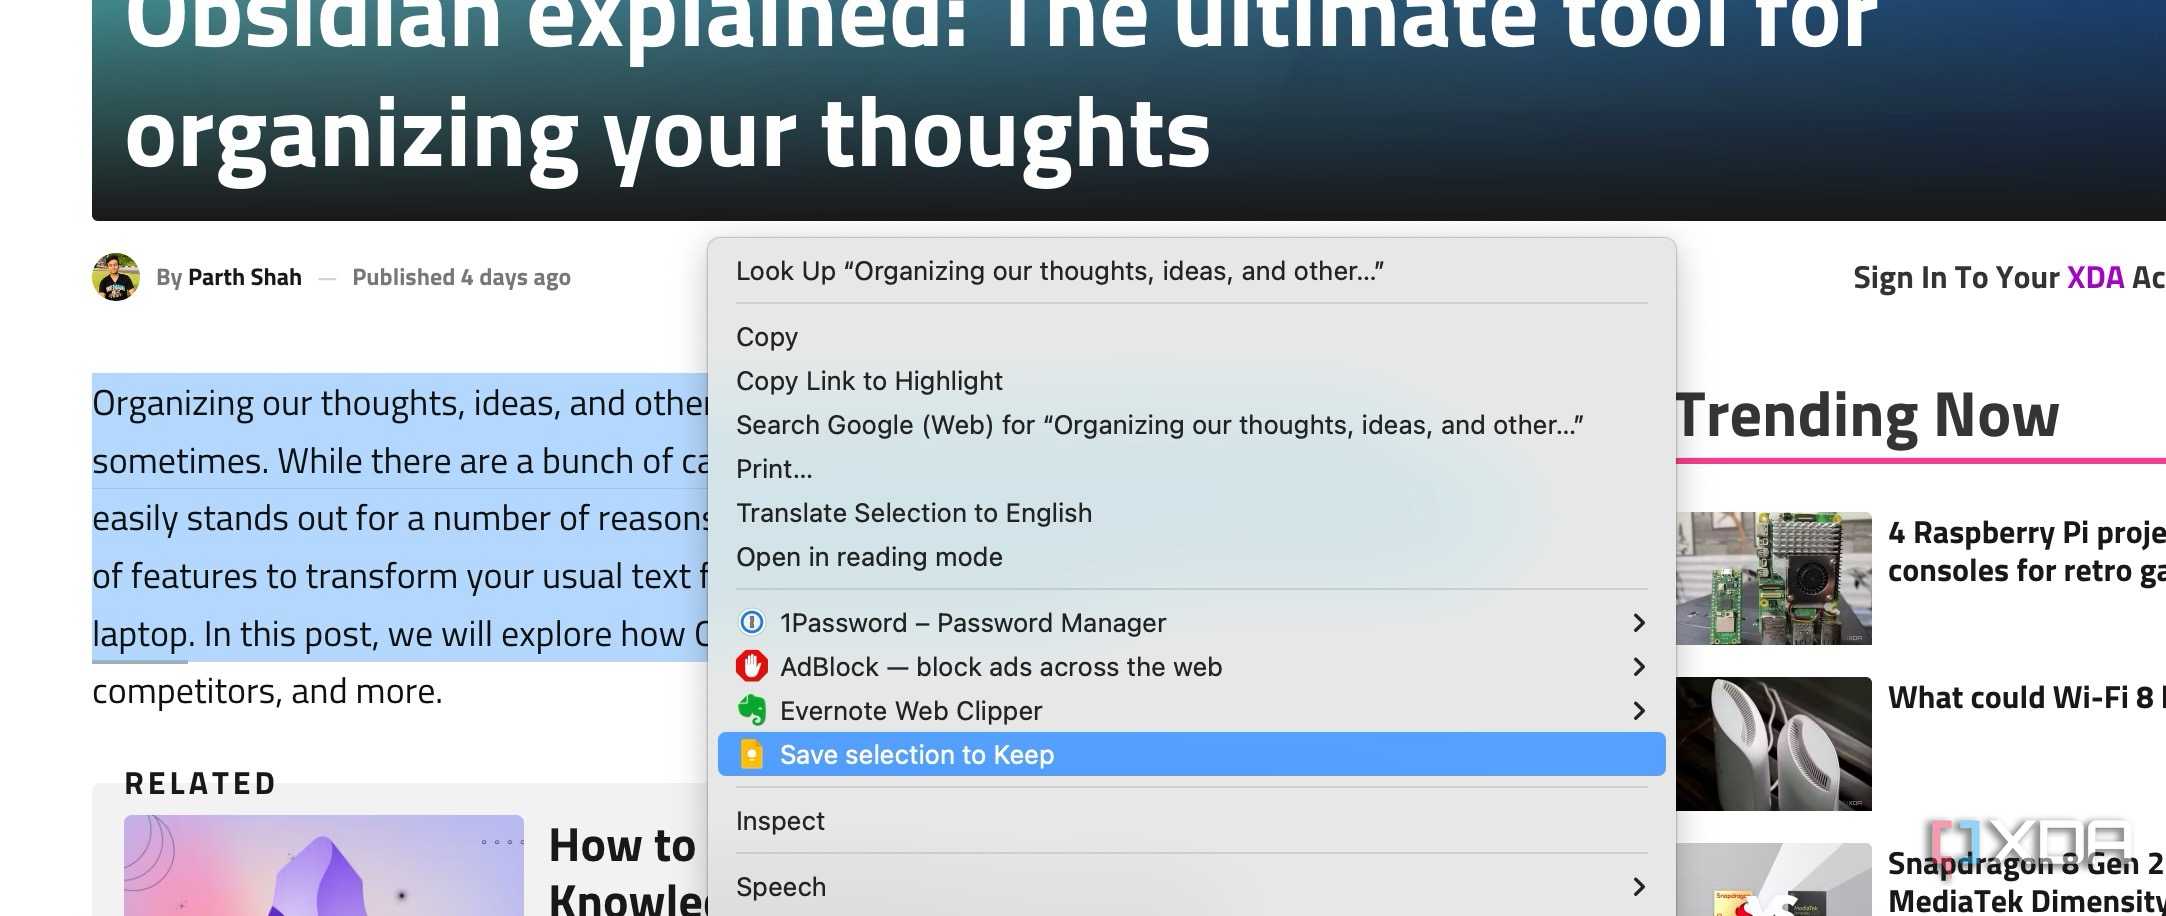Click highlighted text laptop. In this post
Viewport: 2166px width, 916px height.
tap(235, 634)
